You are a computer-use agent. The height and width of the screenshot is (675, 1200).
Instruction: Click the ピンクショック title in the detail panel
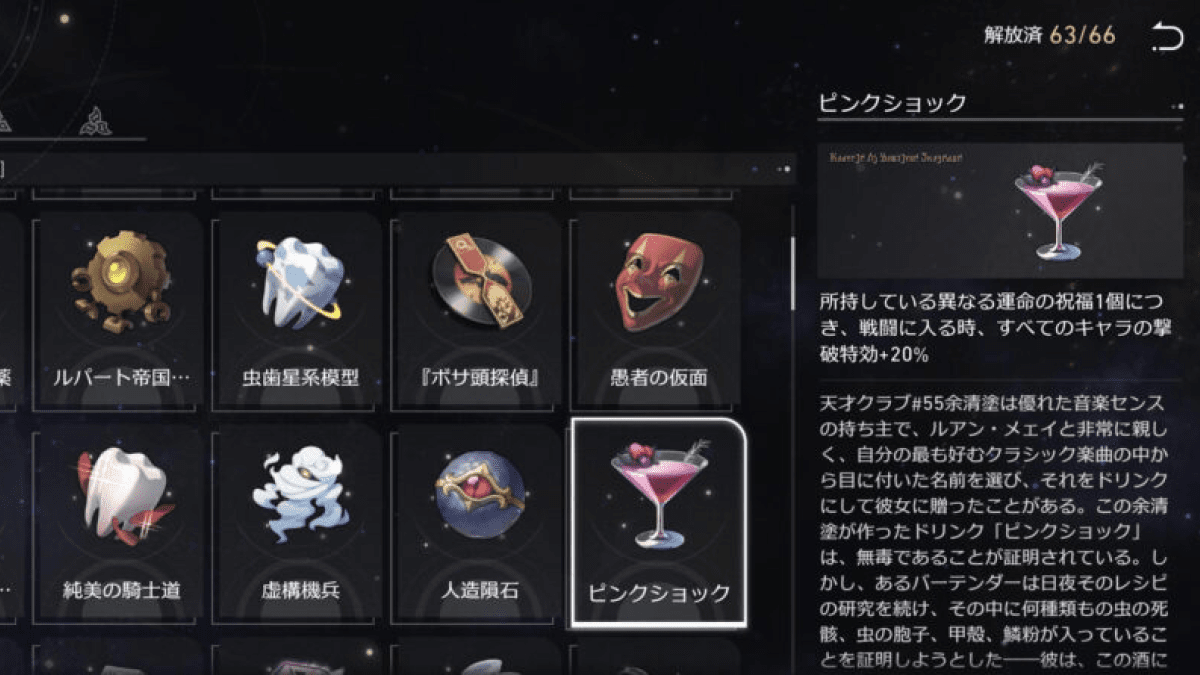(x=893, y=102)
